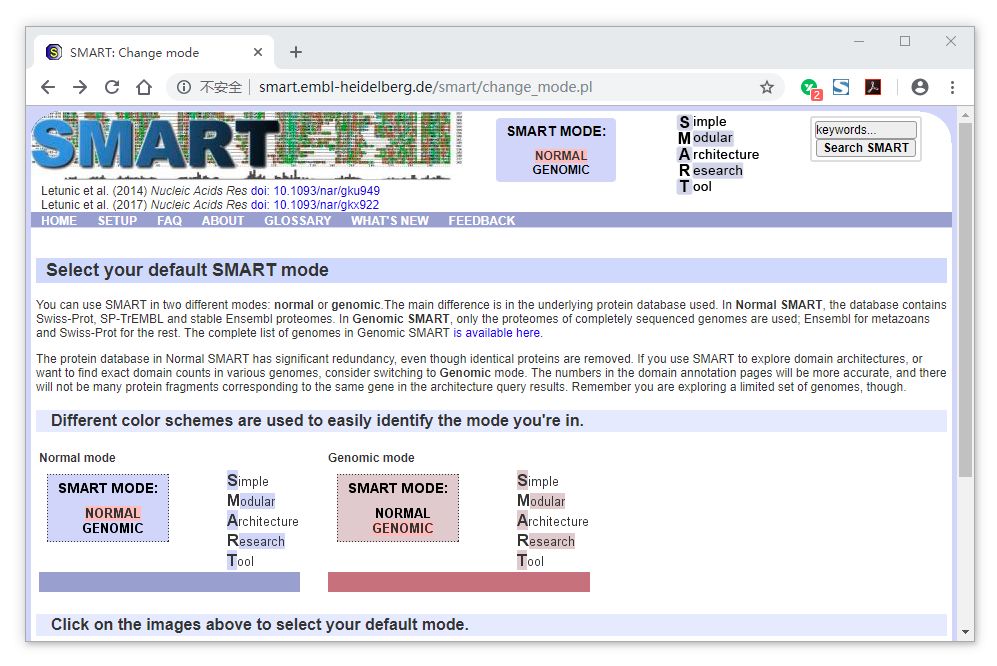Image resolution: width=997 pixels, height=666 pixels.
Task: Reload the page with the refresh icon
Action: click(112, 87)
